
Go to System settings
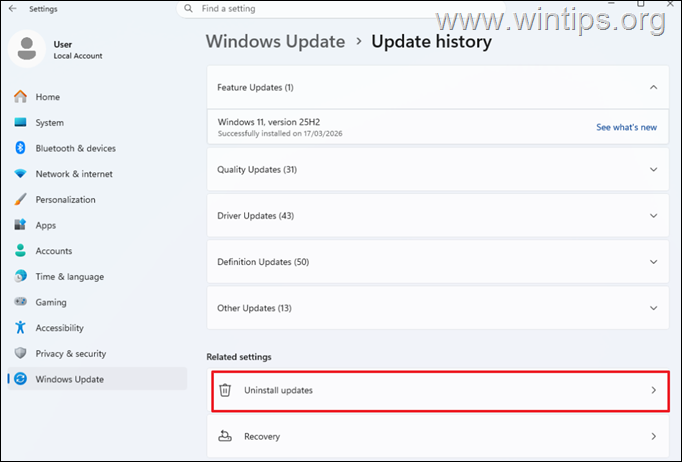click(97, 122)
